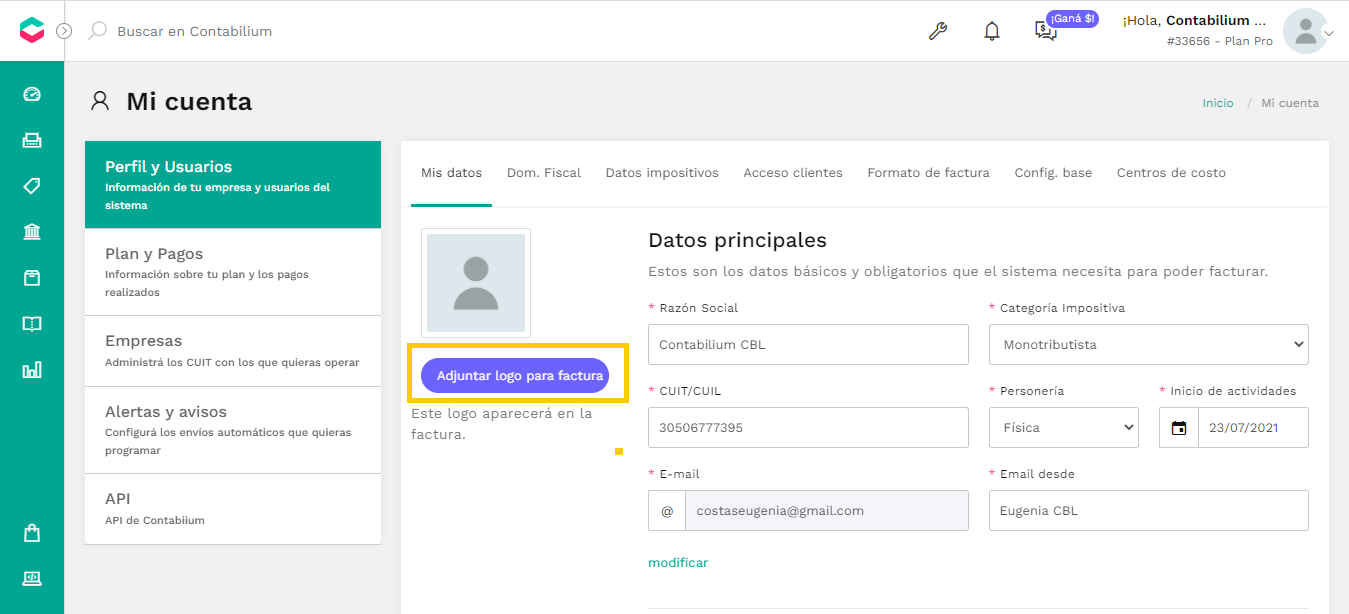This screenshot has width=1349, height=614.
Task: Switch to the 'Mis datos' tab
Action: click(451, 173)
